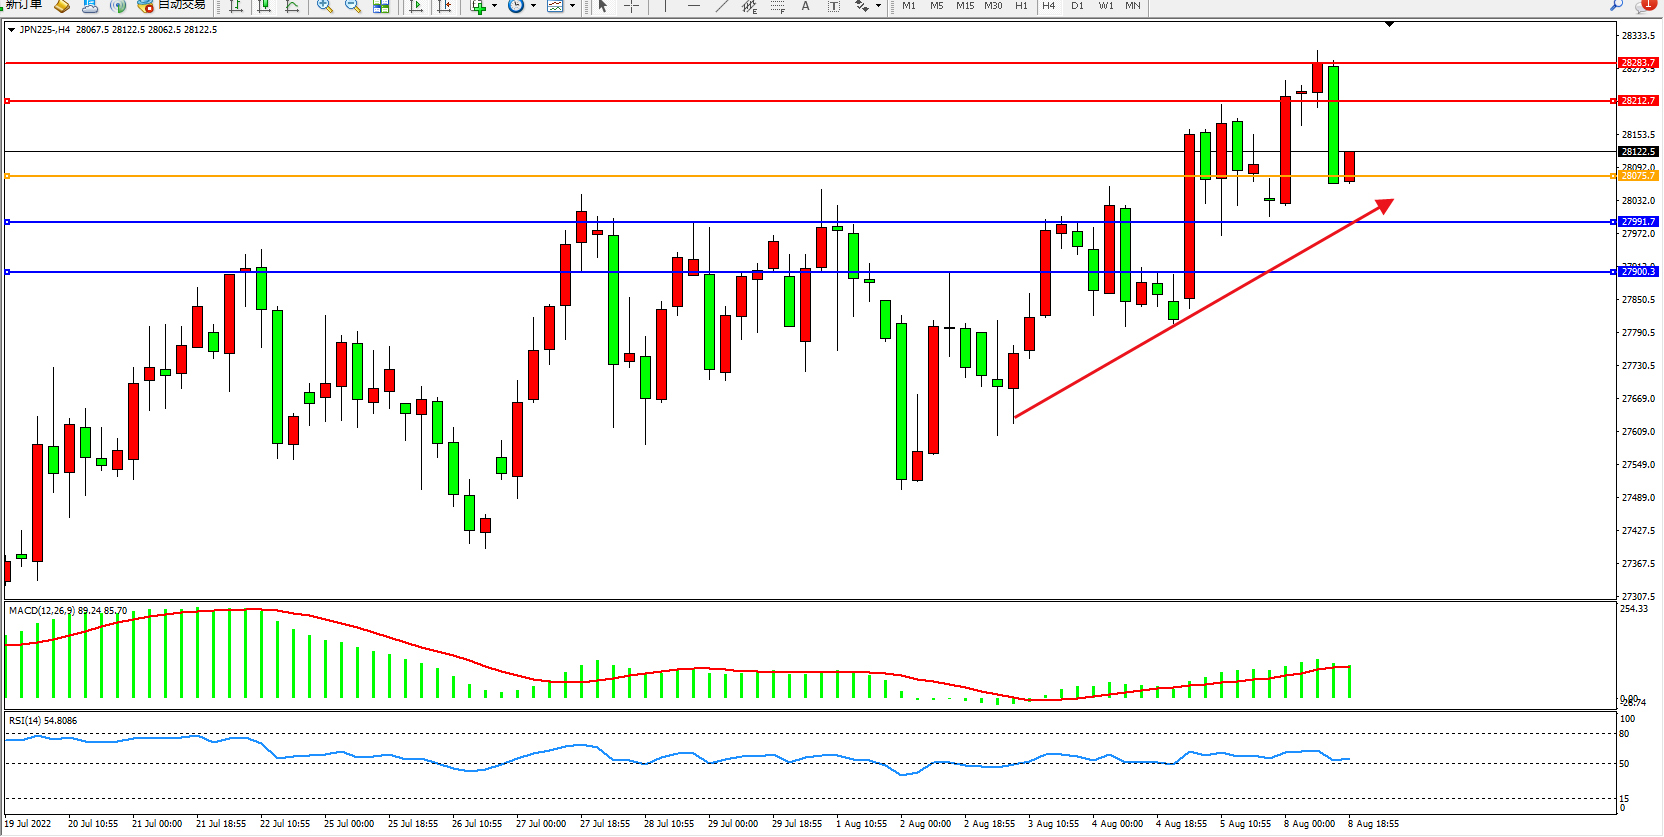The height and width of the screenshot is (837, 1664).
Task: Click the zoom in magnifier icon
Action: click(325, 6)
